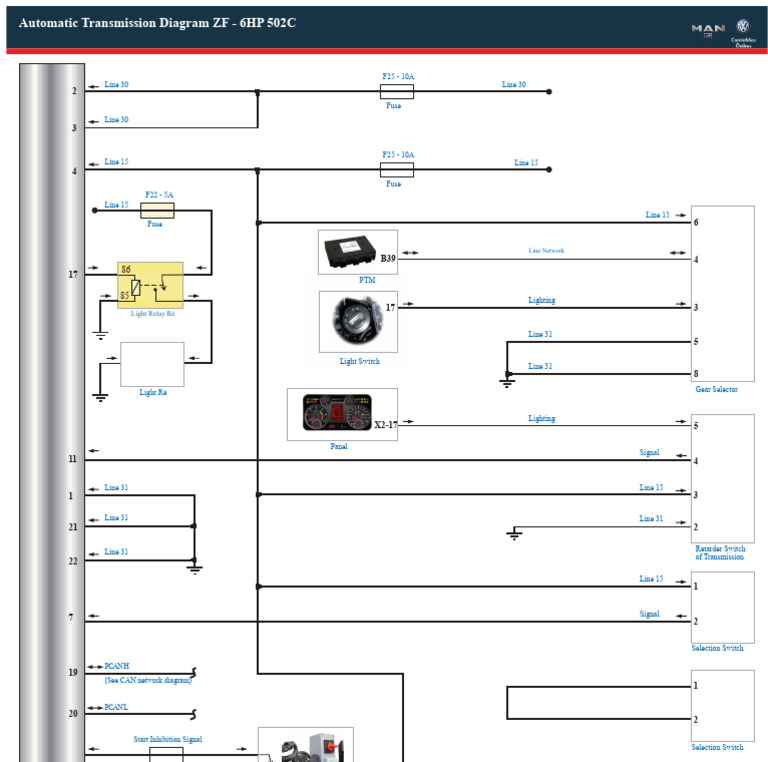Click the relay coil symbol between 86 and 85

click(x=136, y=287)
